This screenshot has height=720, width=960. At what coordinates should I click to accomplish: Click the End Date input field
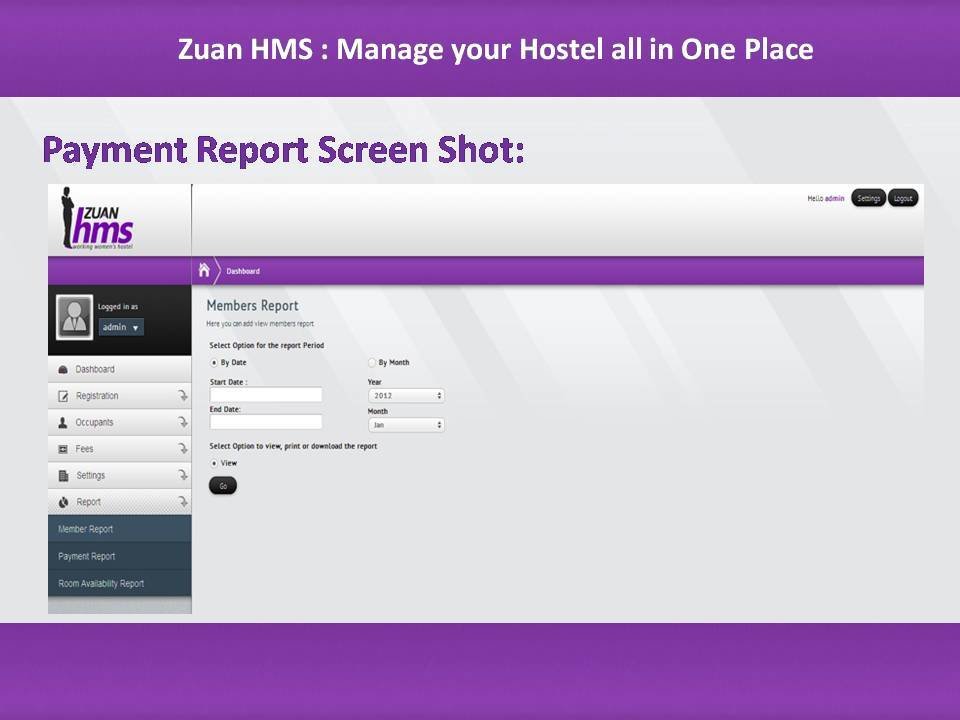(x=266, y=422)
